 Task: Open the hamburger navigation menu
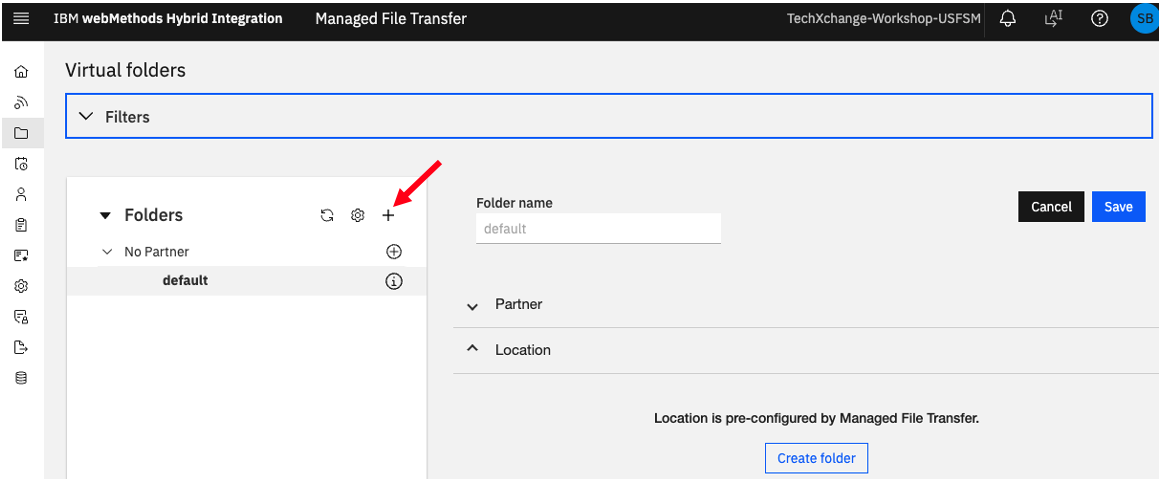tap(21, 19)
